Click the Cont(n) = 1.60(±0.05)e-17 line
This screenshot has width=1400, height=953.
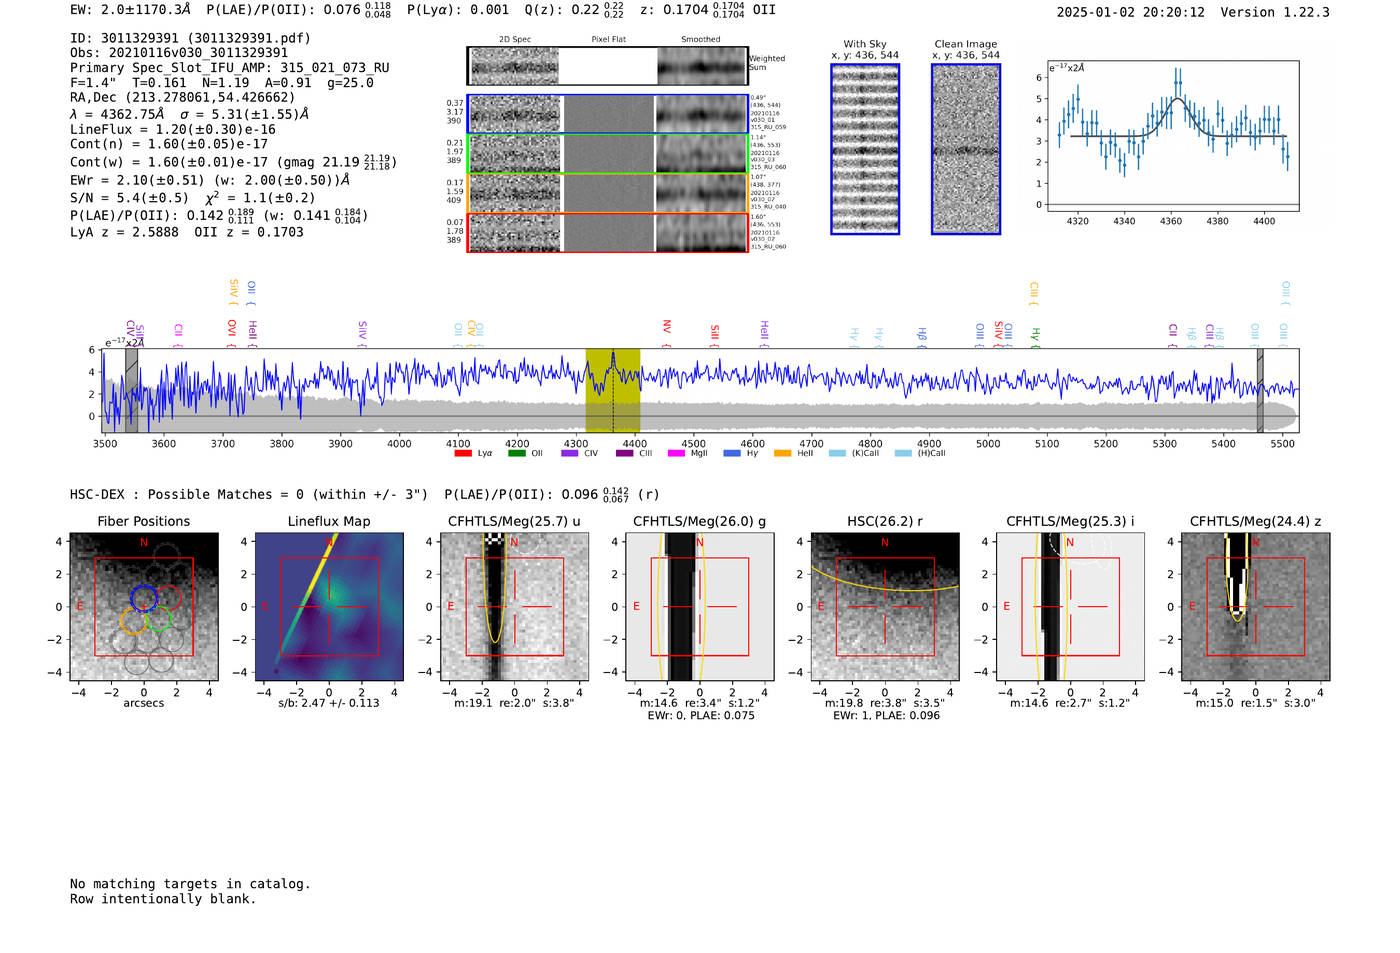[x=169, y=144]
